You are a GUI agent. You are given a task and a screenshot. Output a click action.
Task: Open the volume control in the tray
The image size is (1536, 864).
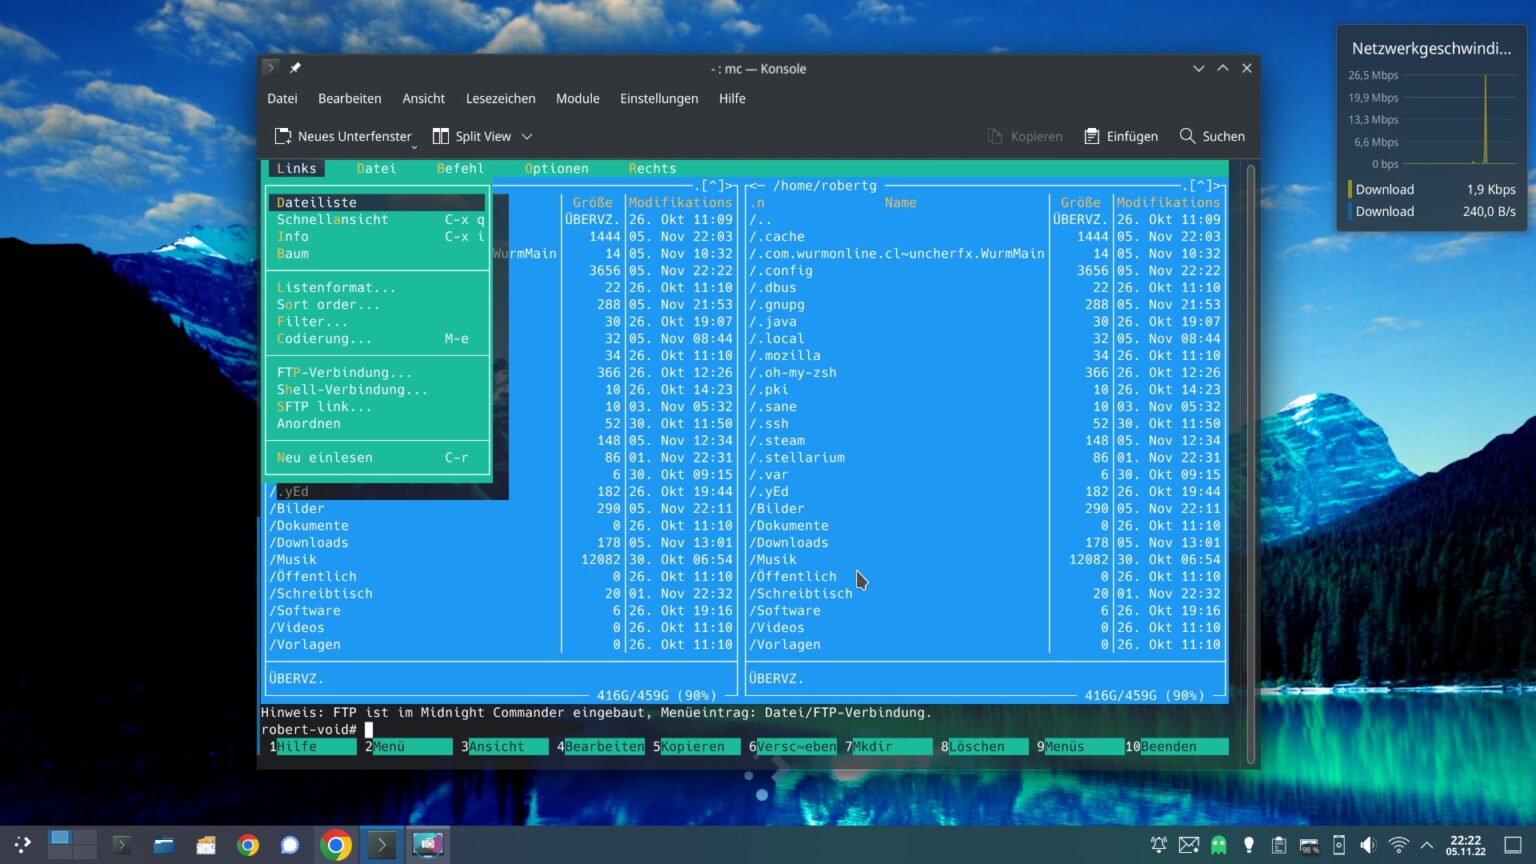click(x=1368, y=845)
